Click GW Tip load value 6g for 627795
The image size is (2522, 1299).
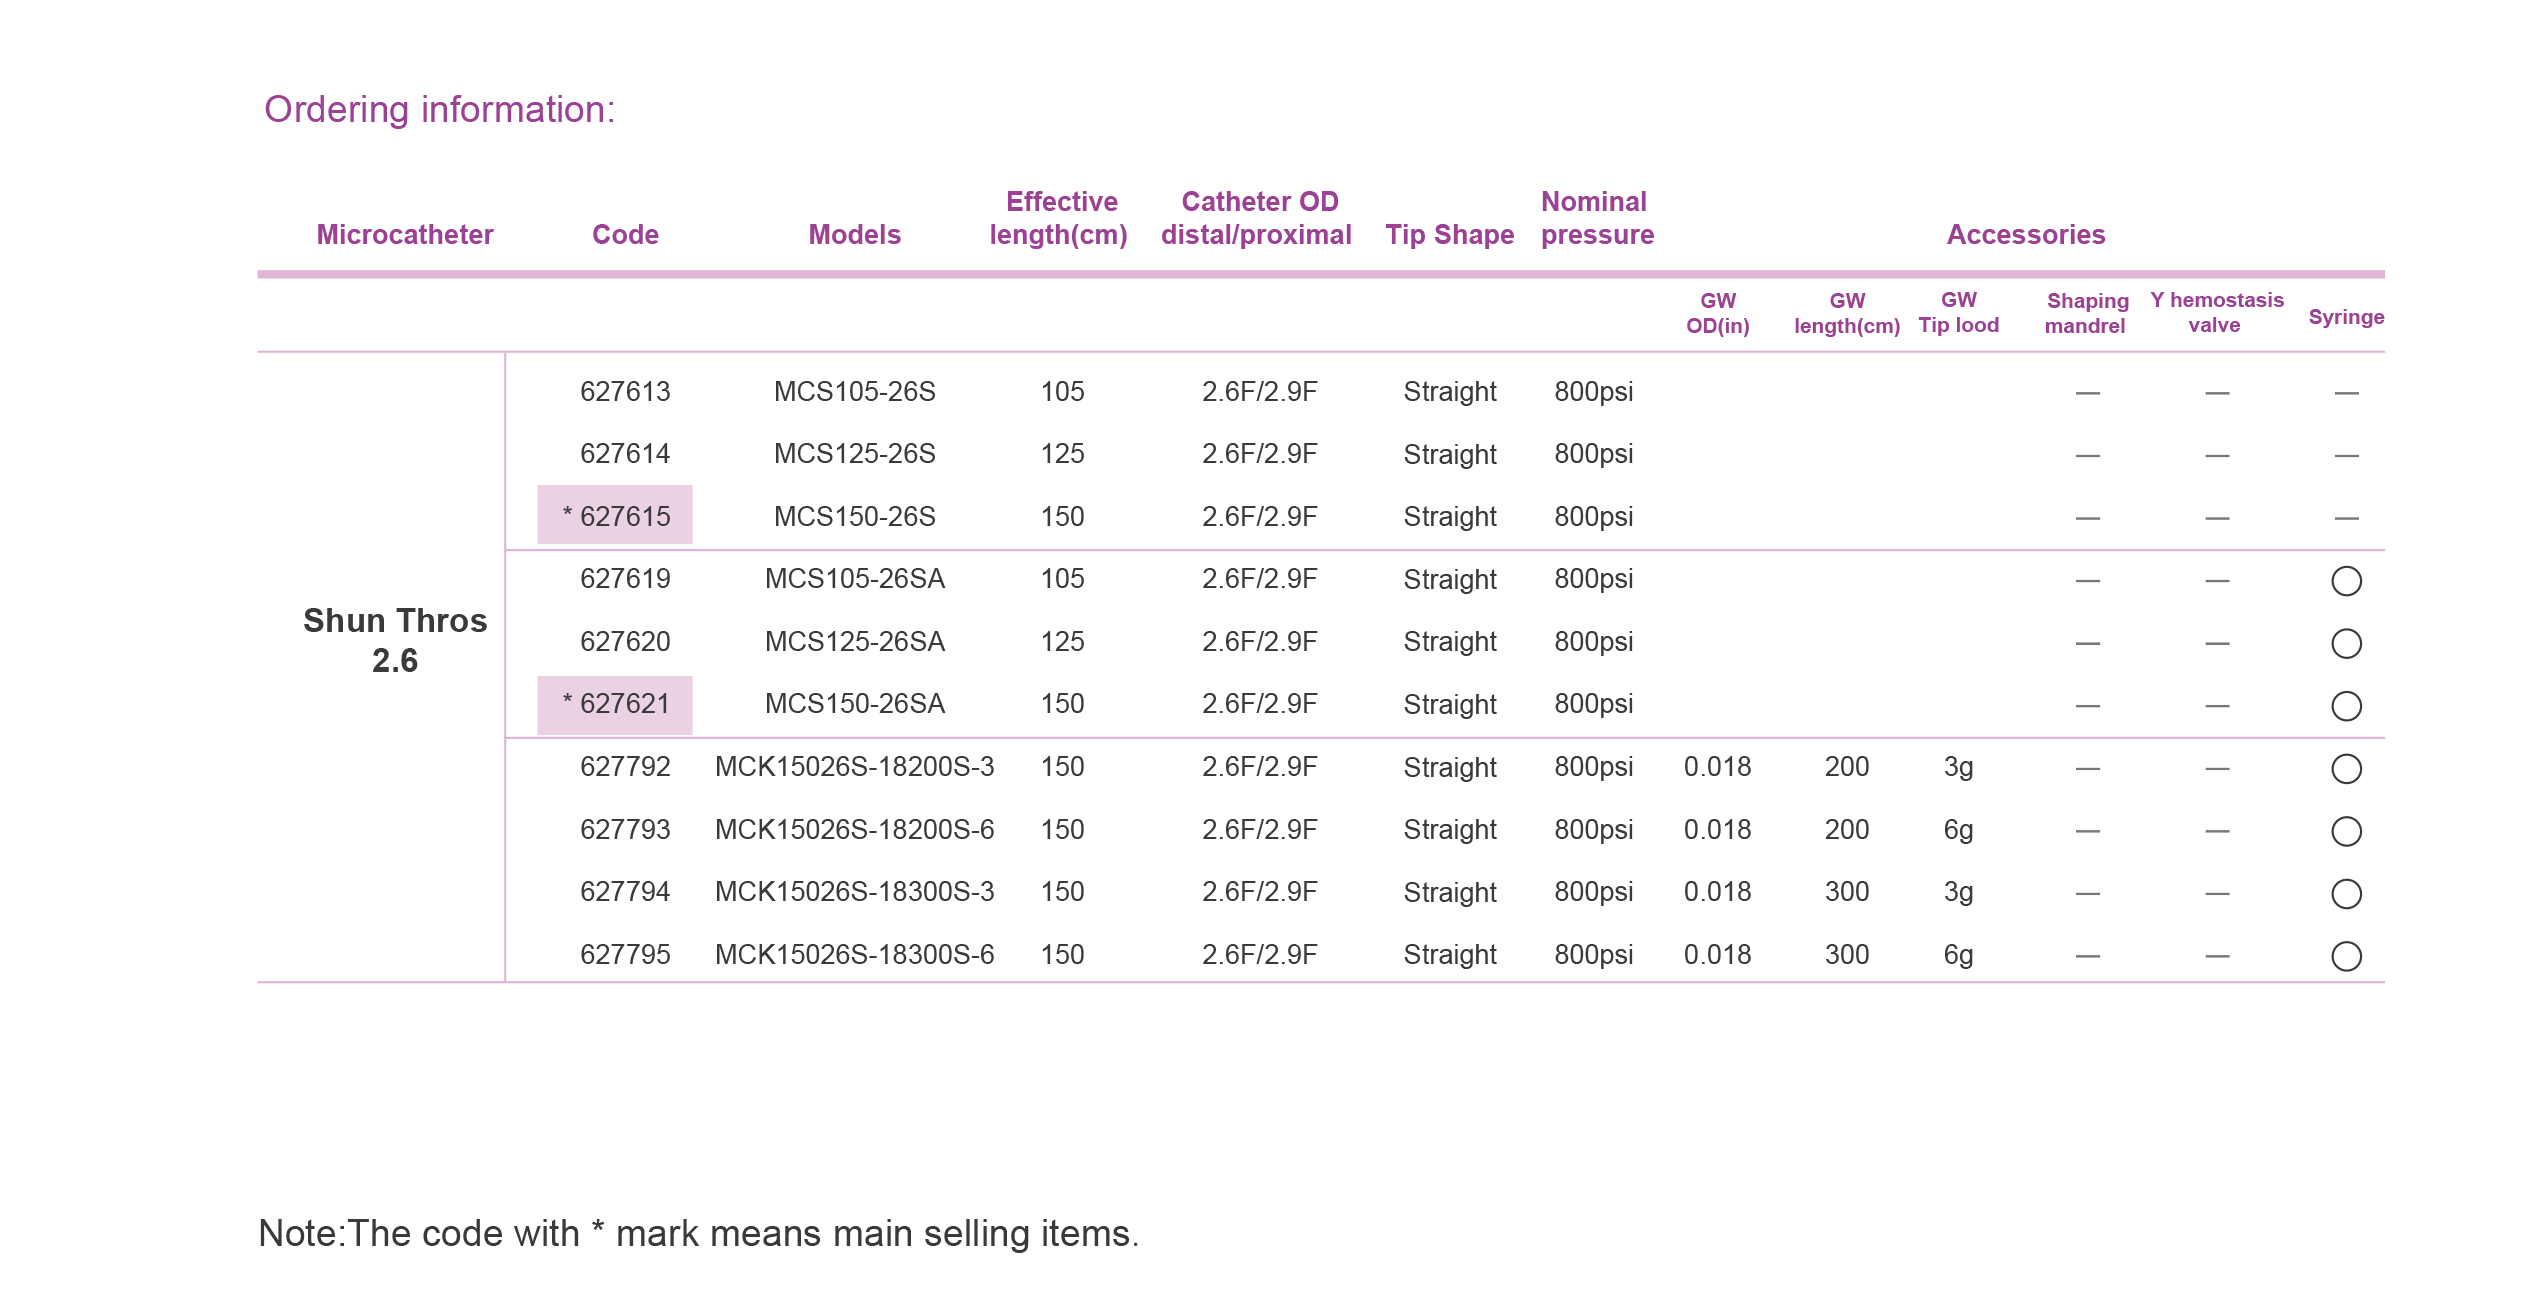[x=1957, y=954]
